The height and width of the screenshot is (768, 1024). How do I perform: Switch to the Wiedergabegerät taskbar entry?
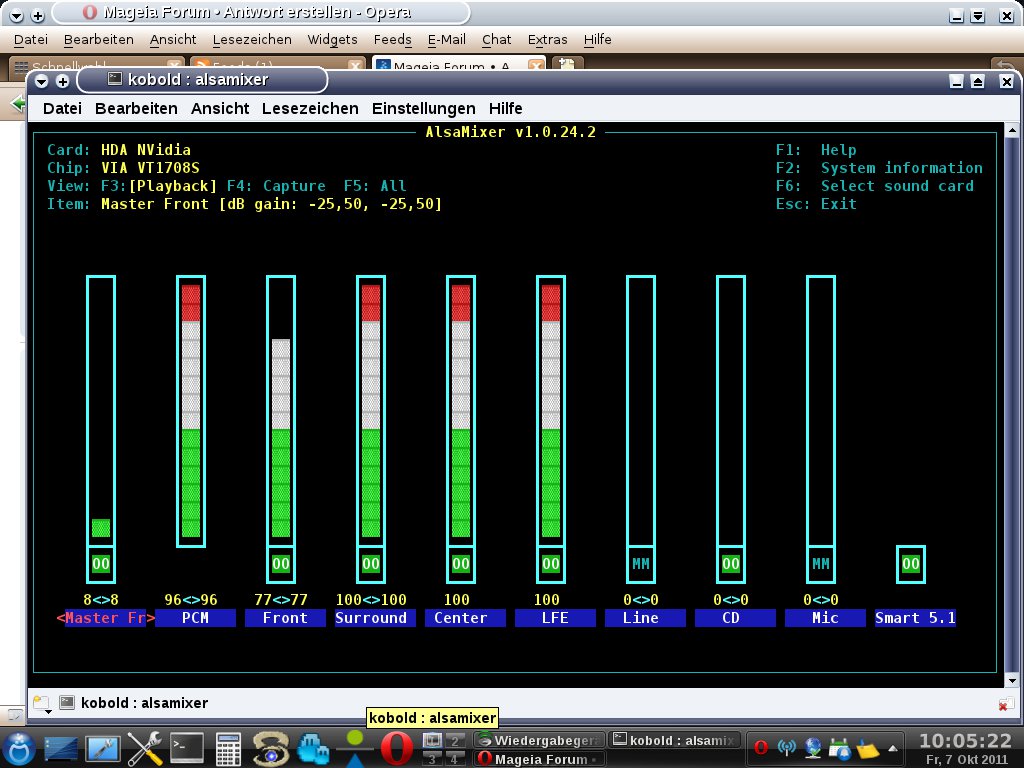[x=538, y=740]
